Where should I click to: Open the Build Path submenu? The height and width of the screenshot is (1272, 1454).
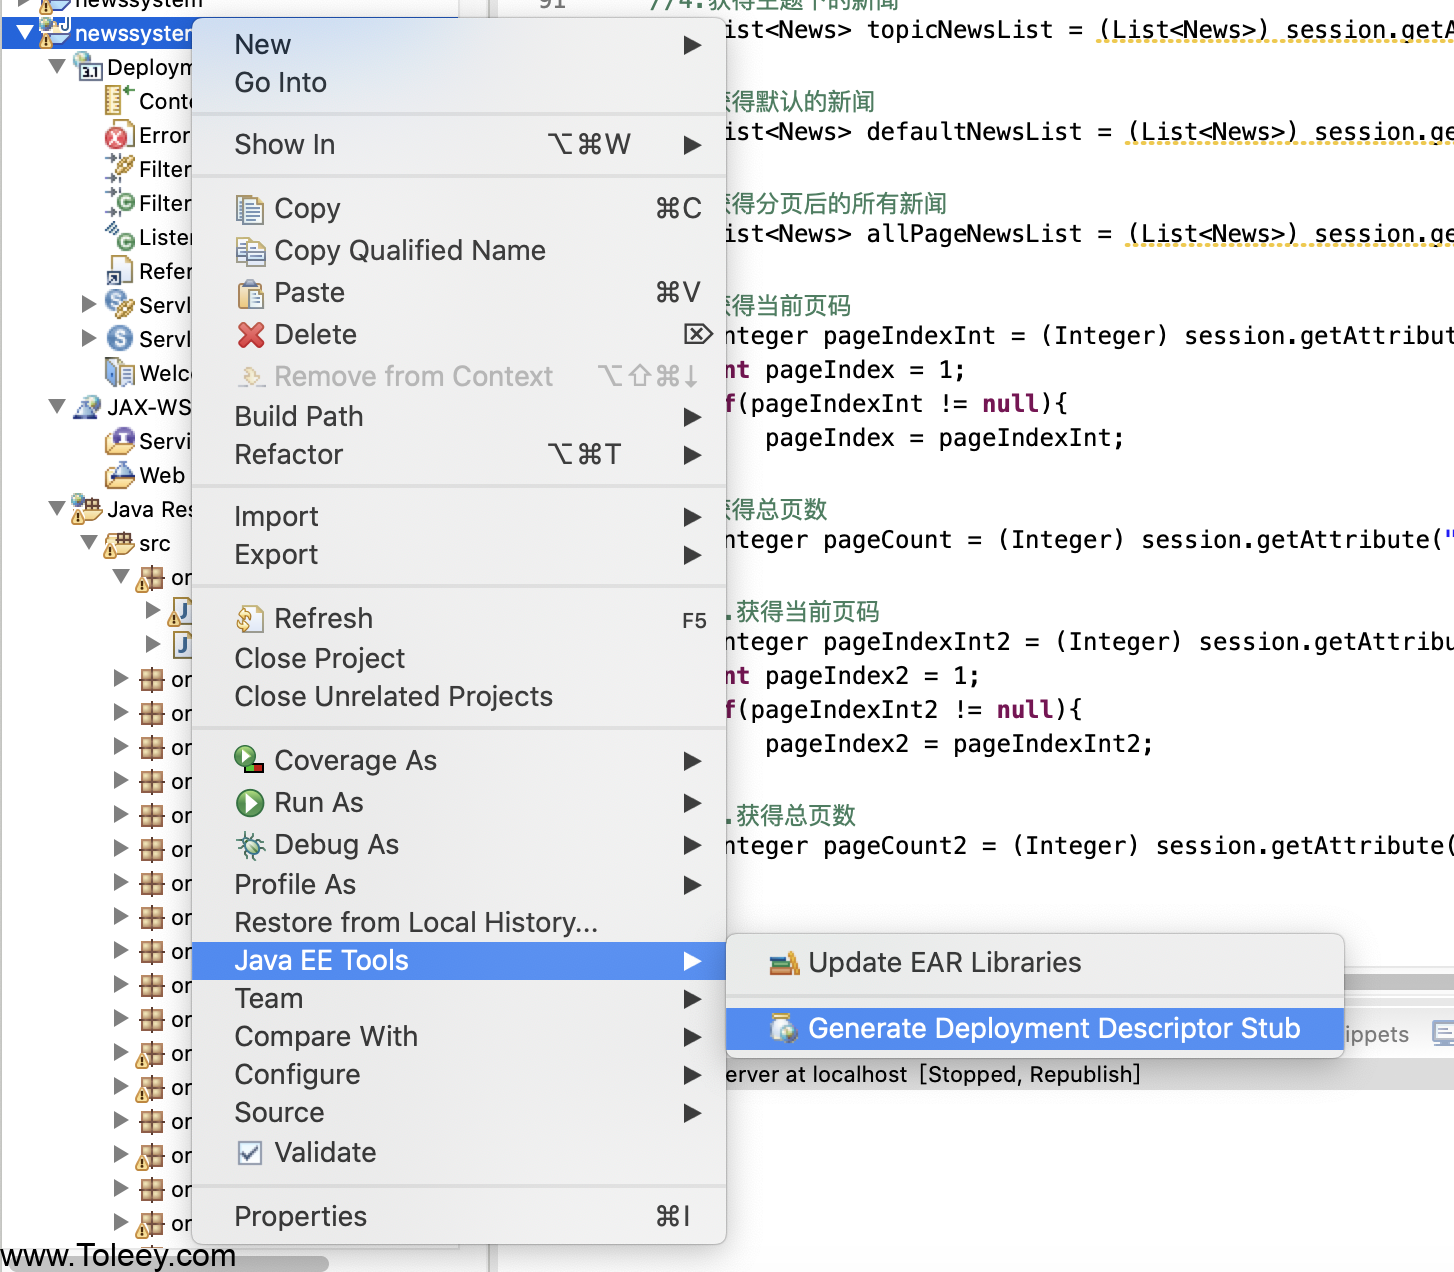[x=692, y=417]
